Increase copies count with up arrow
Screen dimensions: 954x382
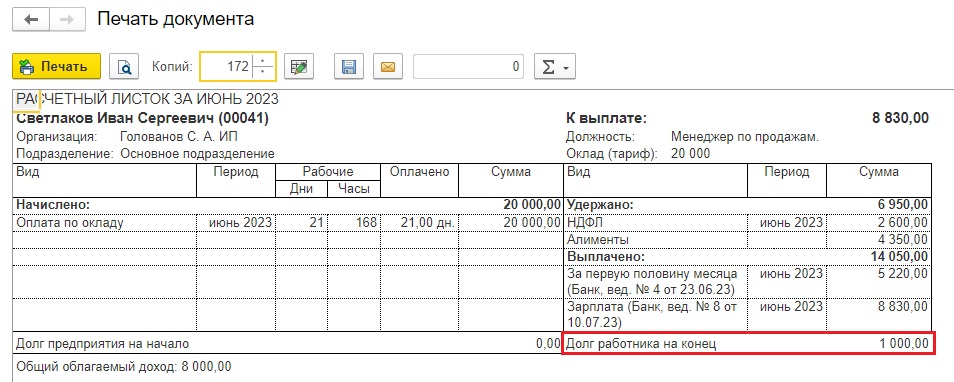pos(263,60)
